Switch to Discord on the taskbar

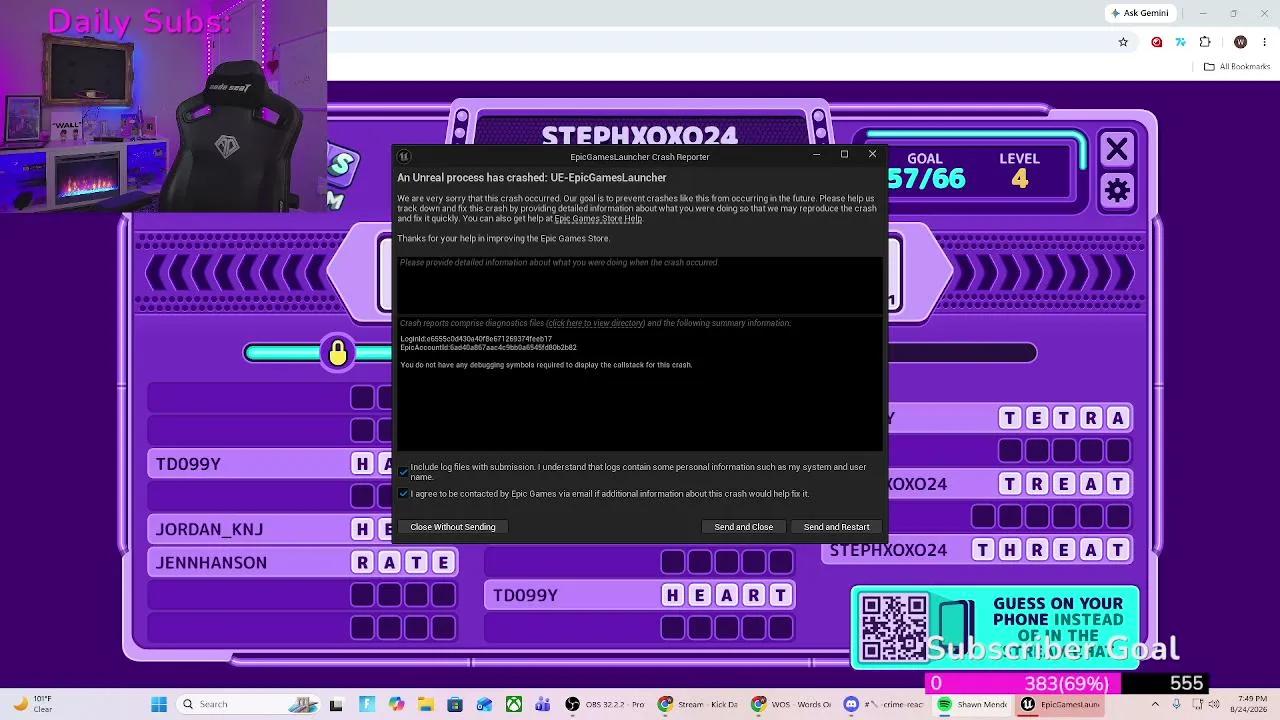click(884, 704)
